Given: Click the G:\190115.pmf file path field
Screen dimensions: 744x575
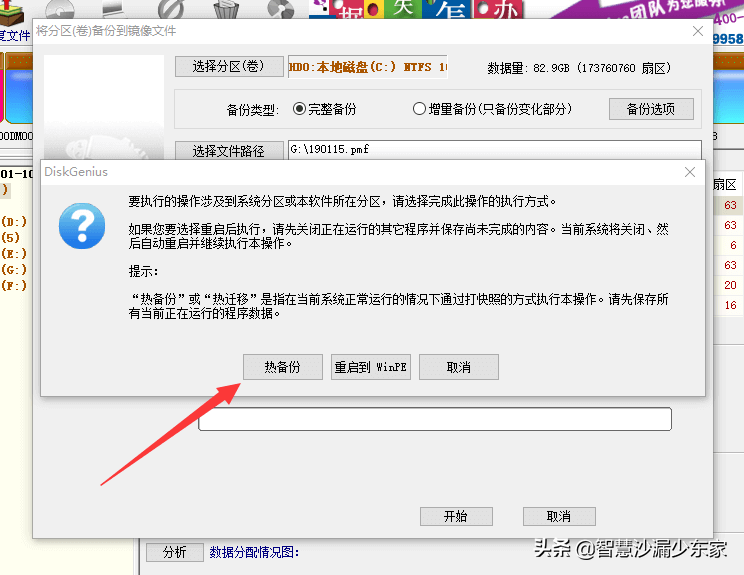Looking at the screenshot, I should [494, 150].
